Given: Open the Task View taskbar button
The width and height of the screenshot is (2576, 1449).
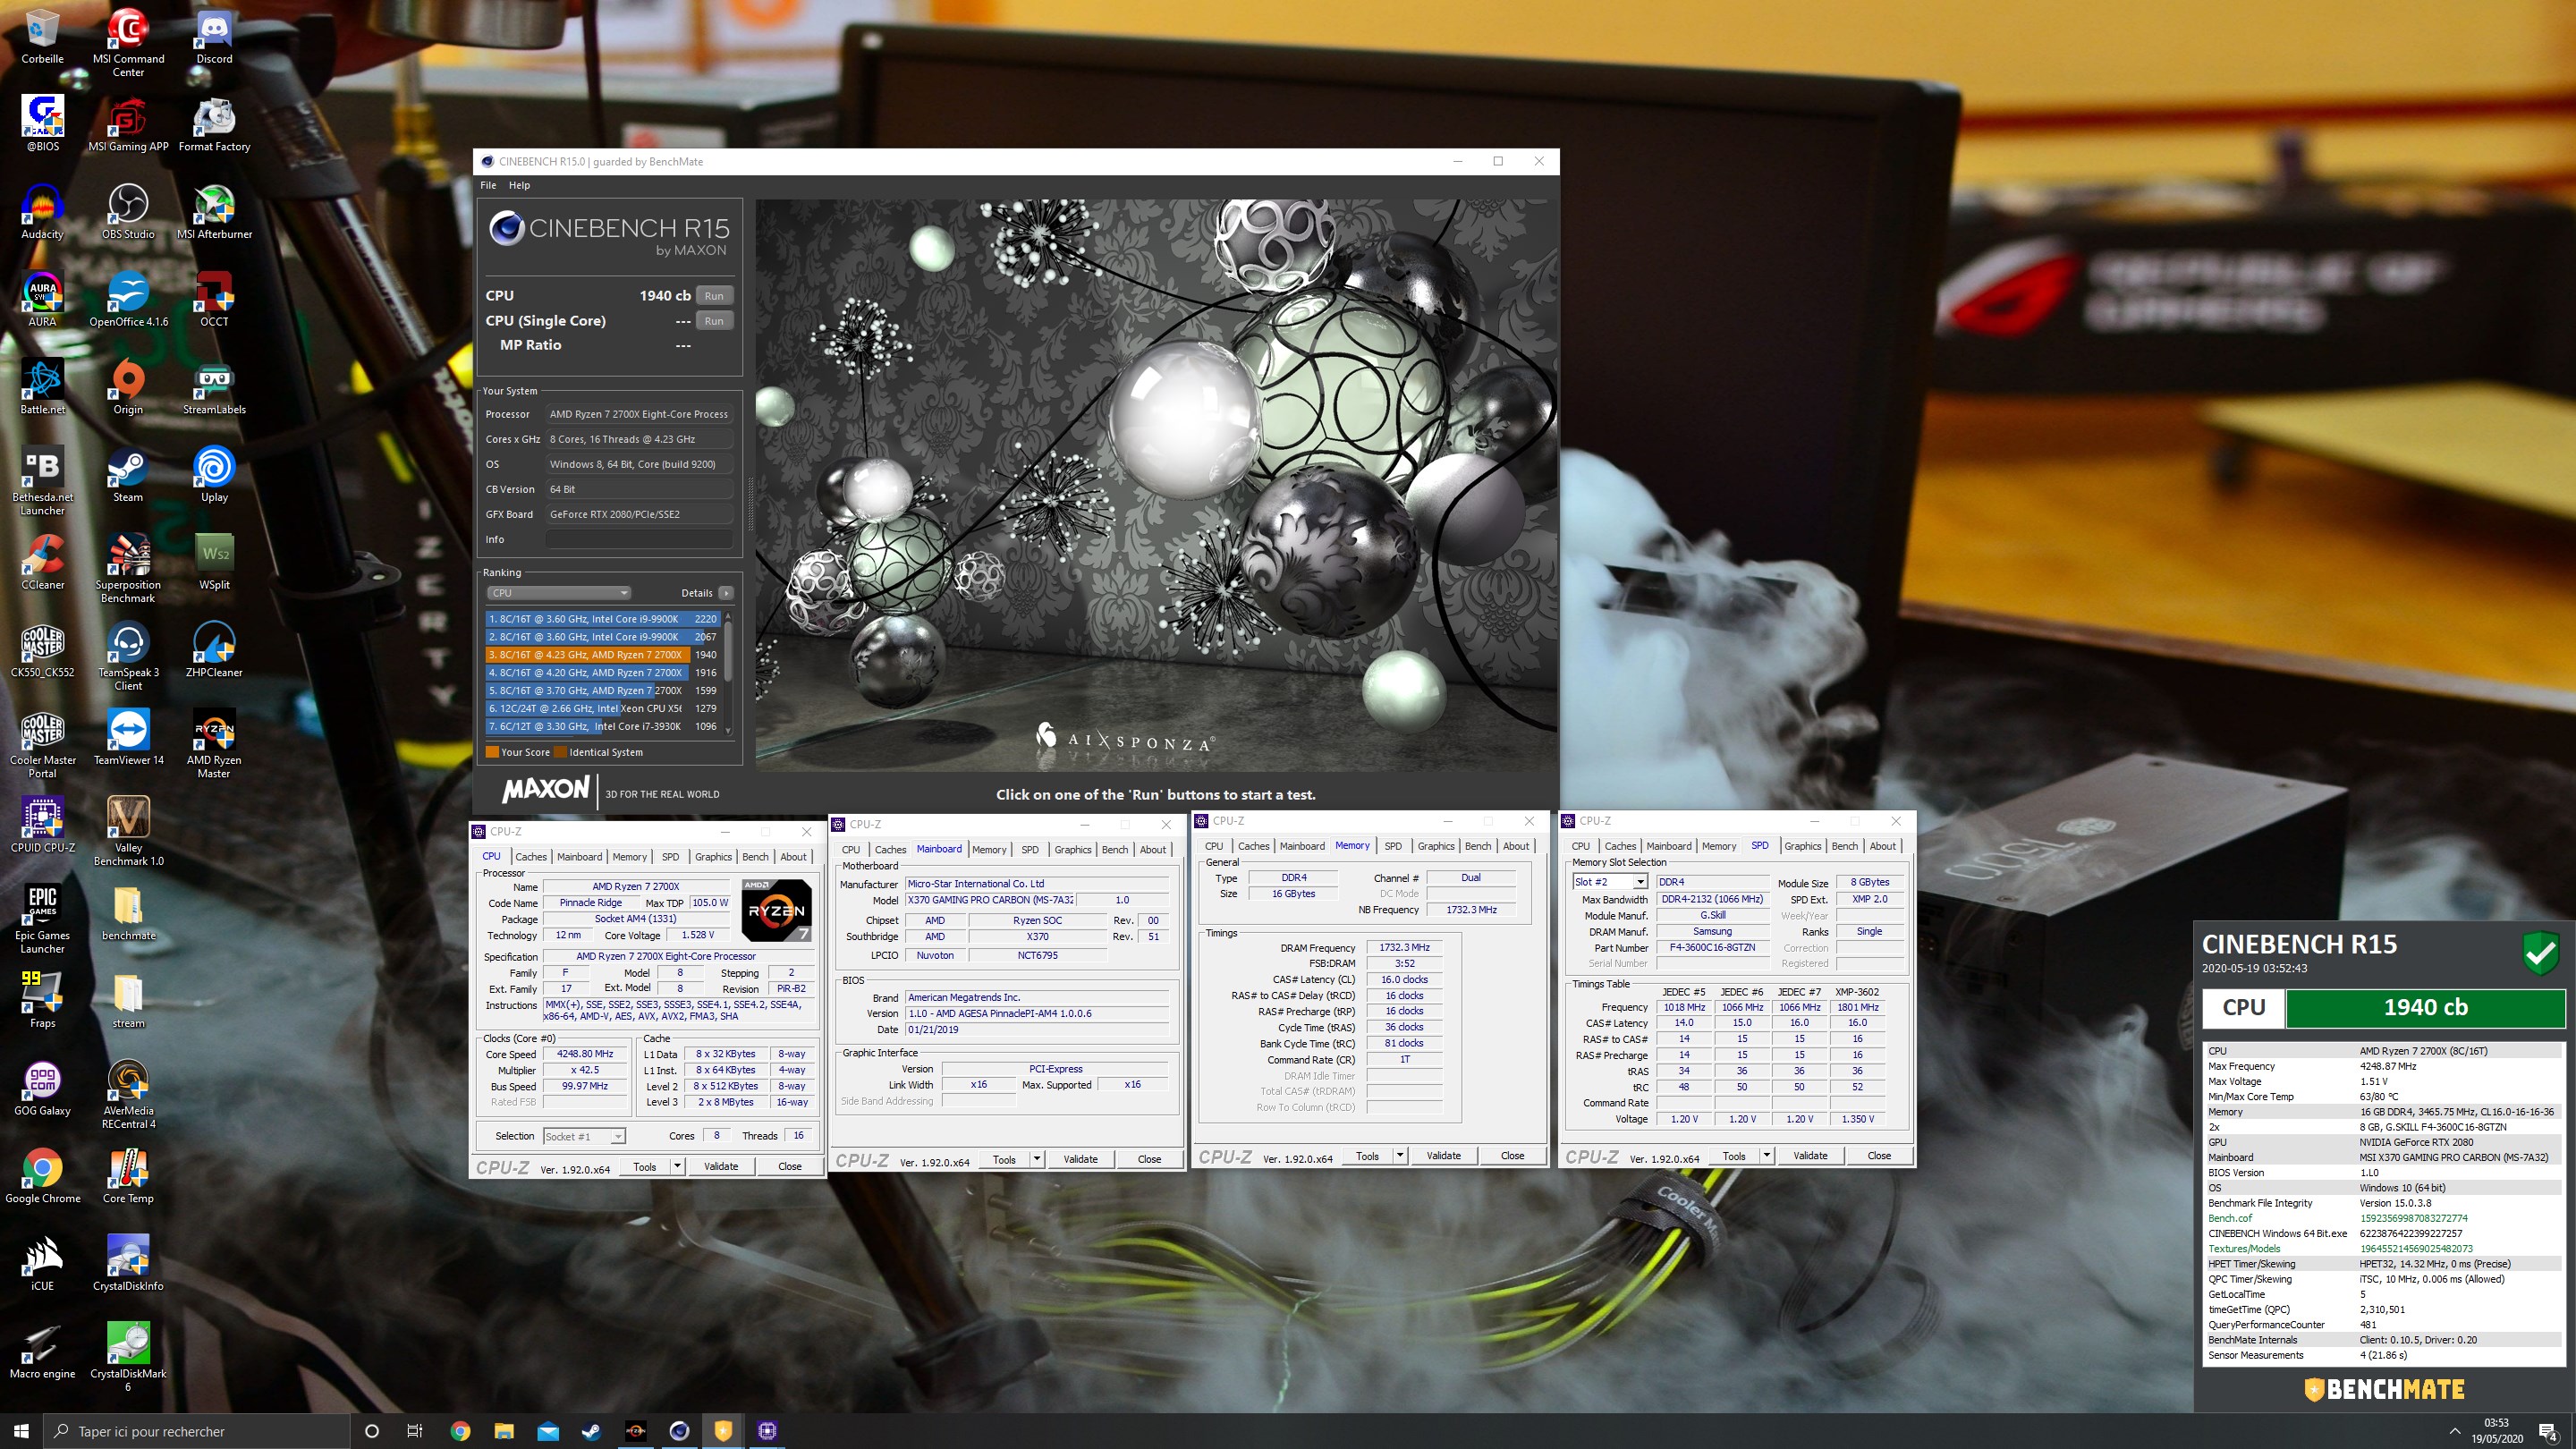Looking at the screenshot, I should (x=414, y=1431).
